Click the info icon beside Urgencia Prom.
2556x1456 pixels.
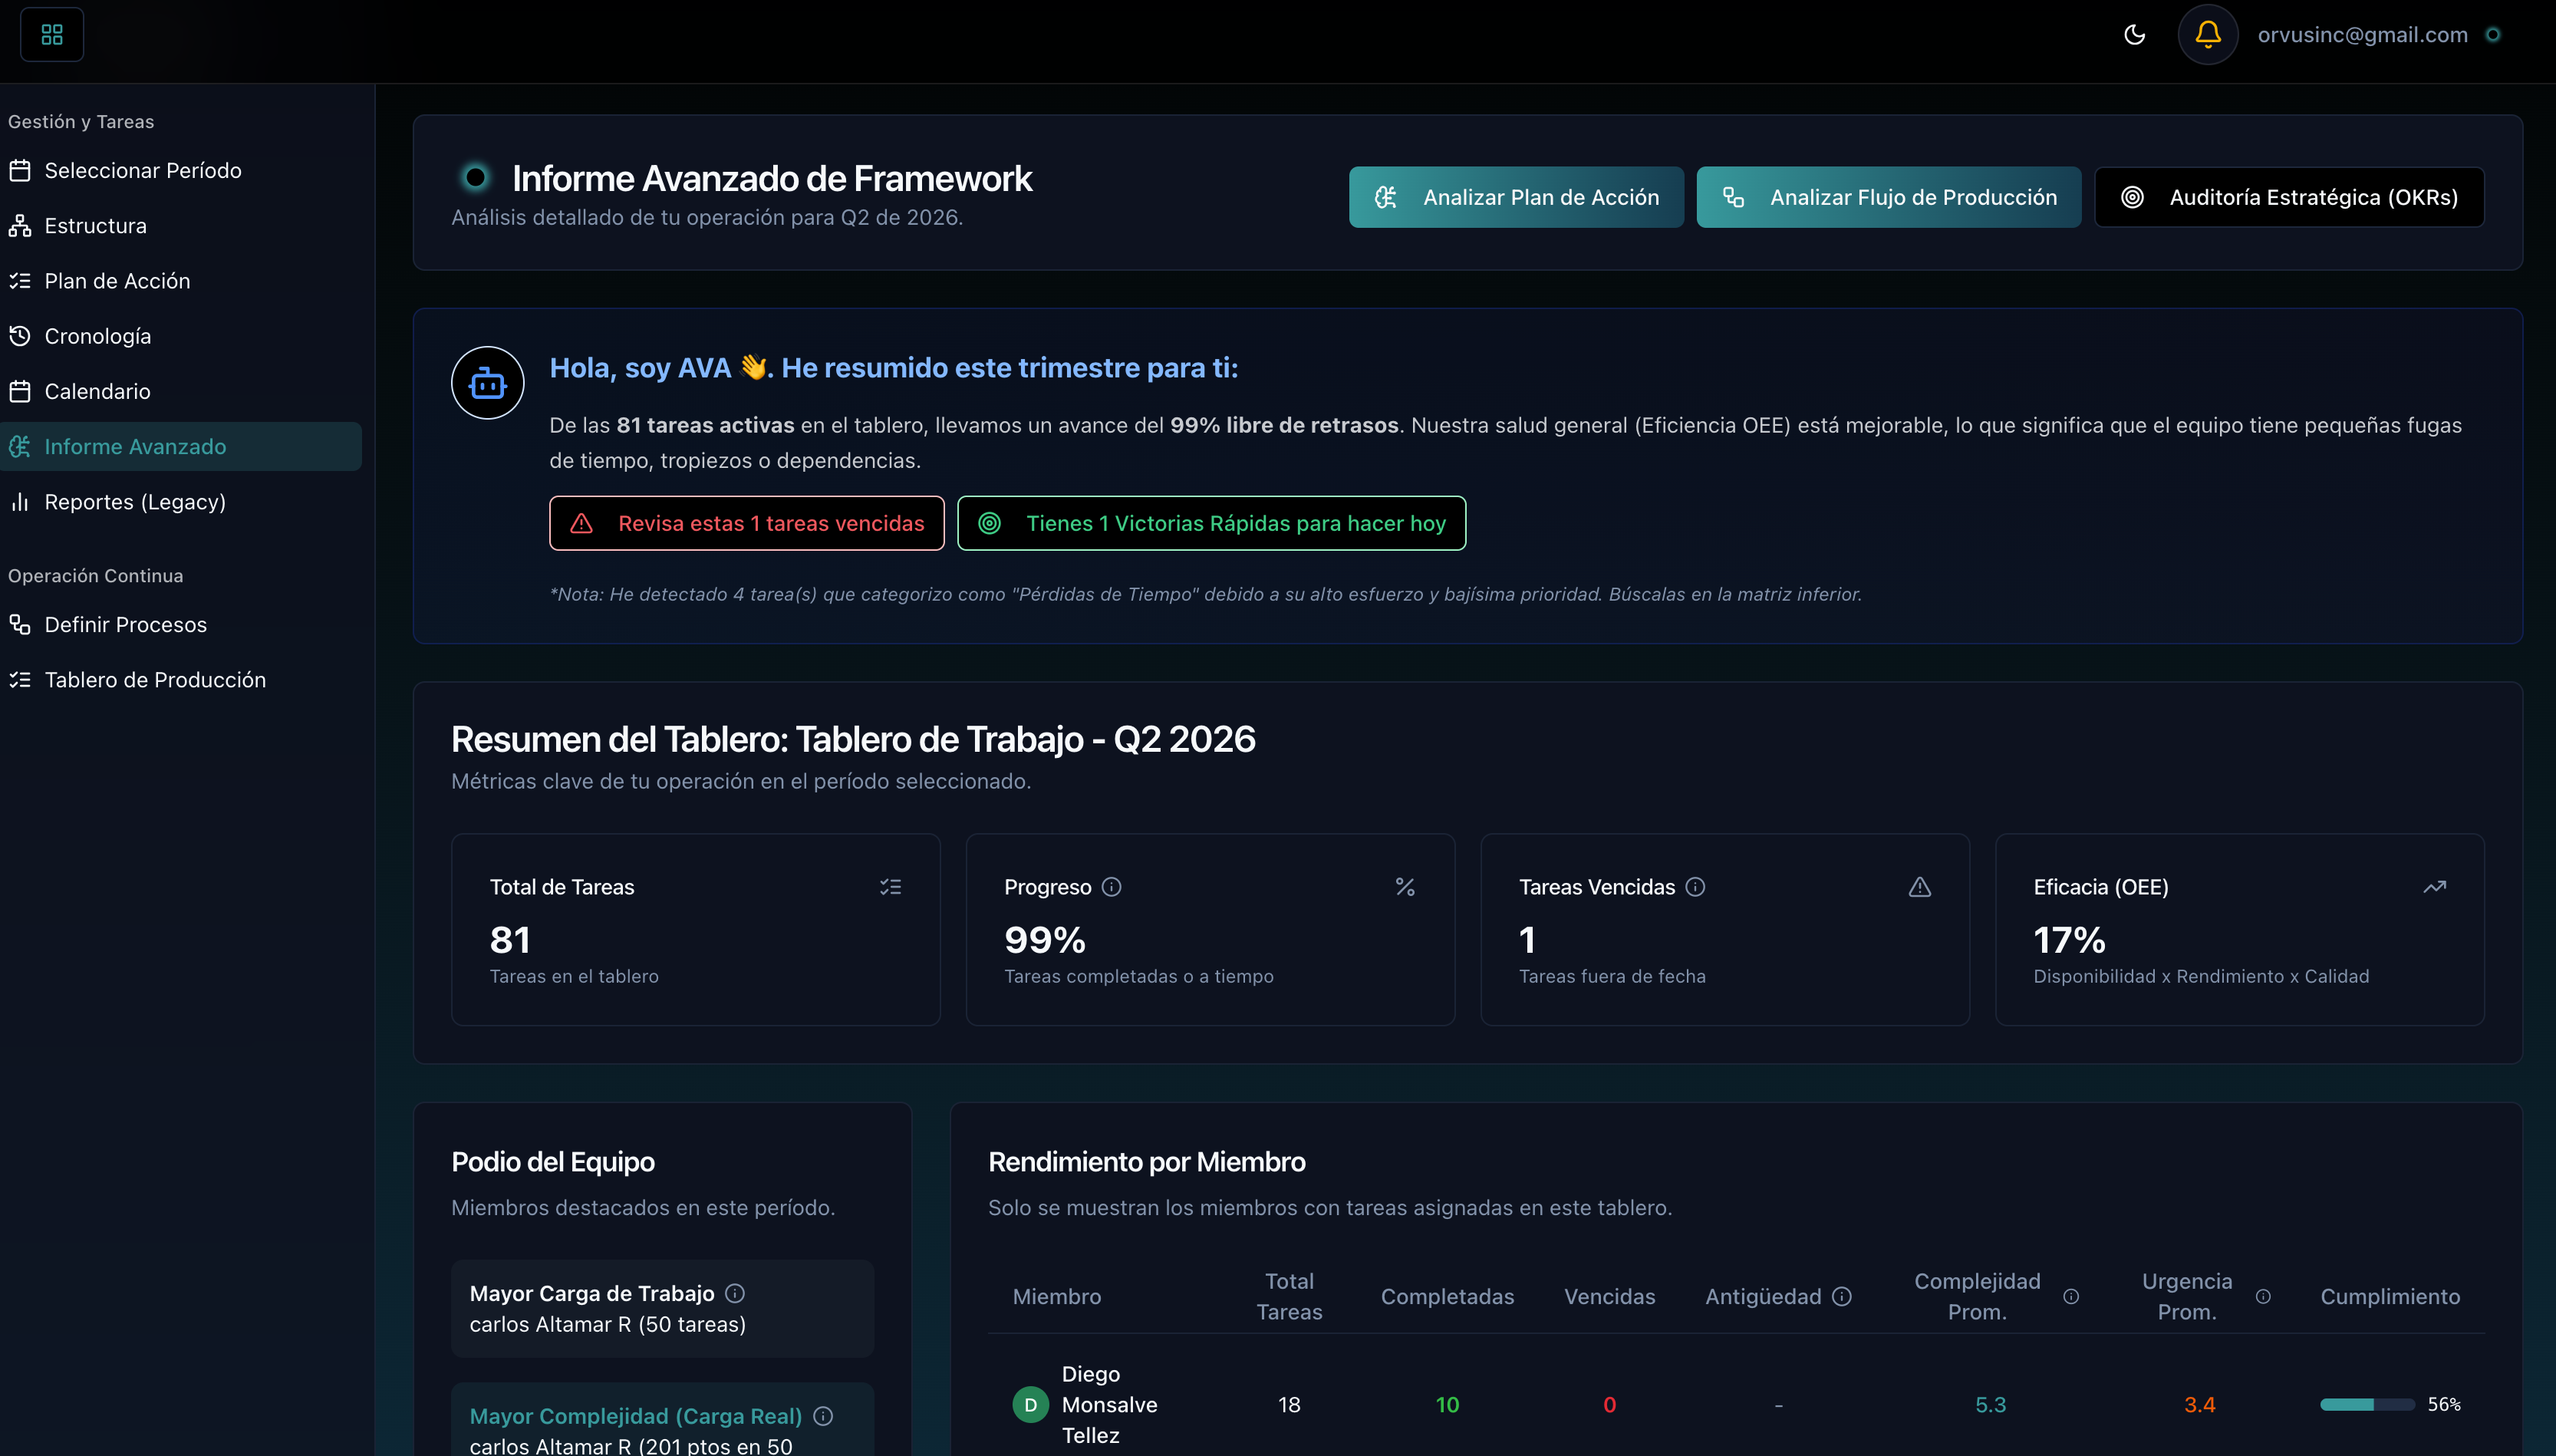(x=2263, y=1297)
